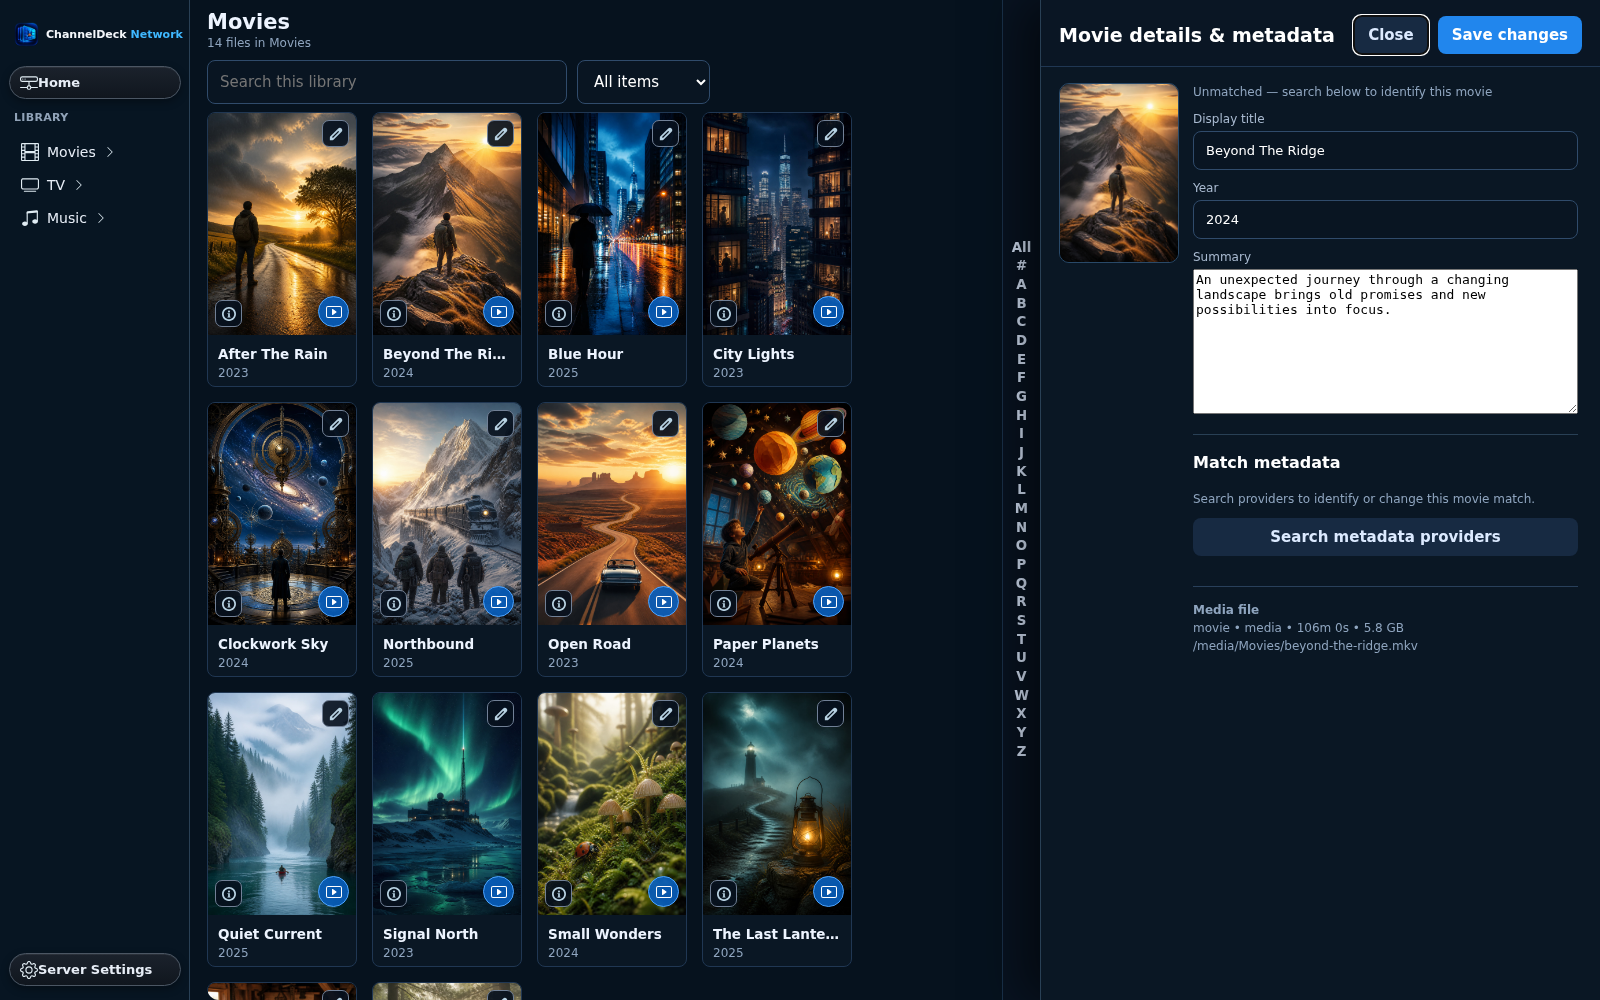
Task: Open info for Quiet Current
Action: tap(229, 894)
